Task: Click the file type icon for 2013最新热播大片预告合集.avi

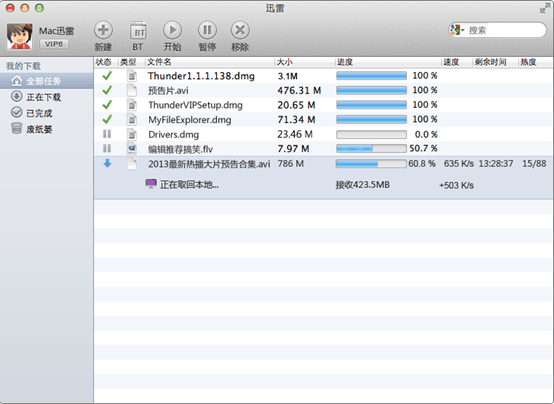Action: tap(132, 163)
